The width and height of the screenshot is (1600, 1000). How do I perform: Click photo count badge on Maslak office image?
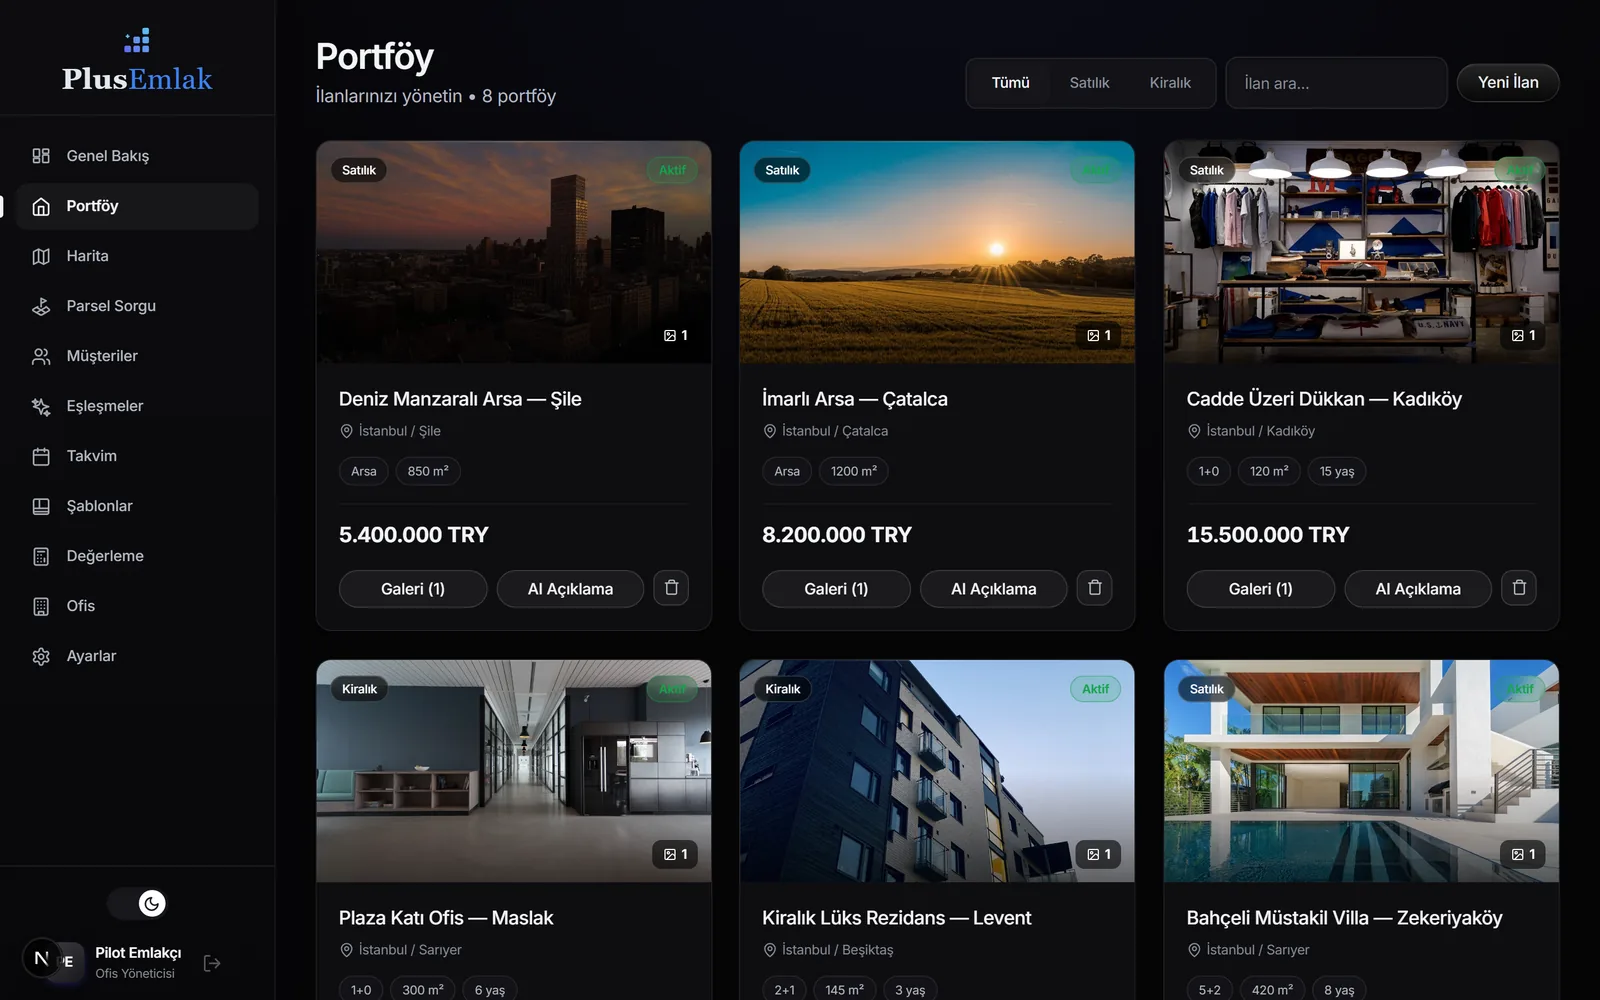point(676,854)
